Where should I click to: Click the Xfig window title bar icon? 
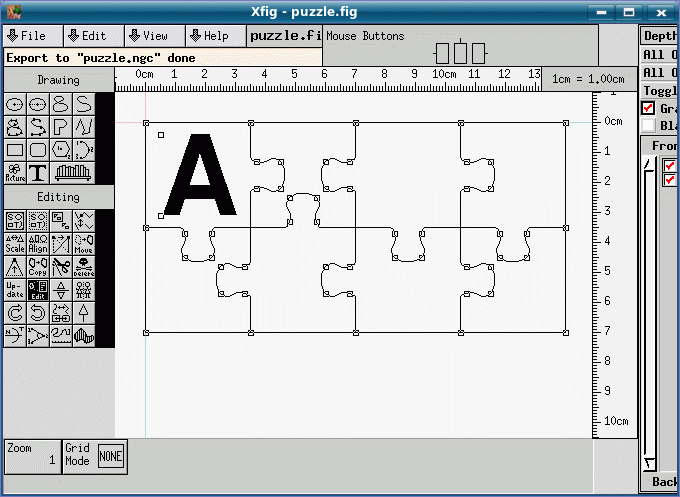click(x=13, y=12)
